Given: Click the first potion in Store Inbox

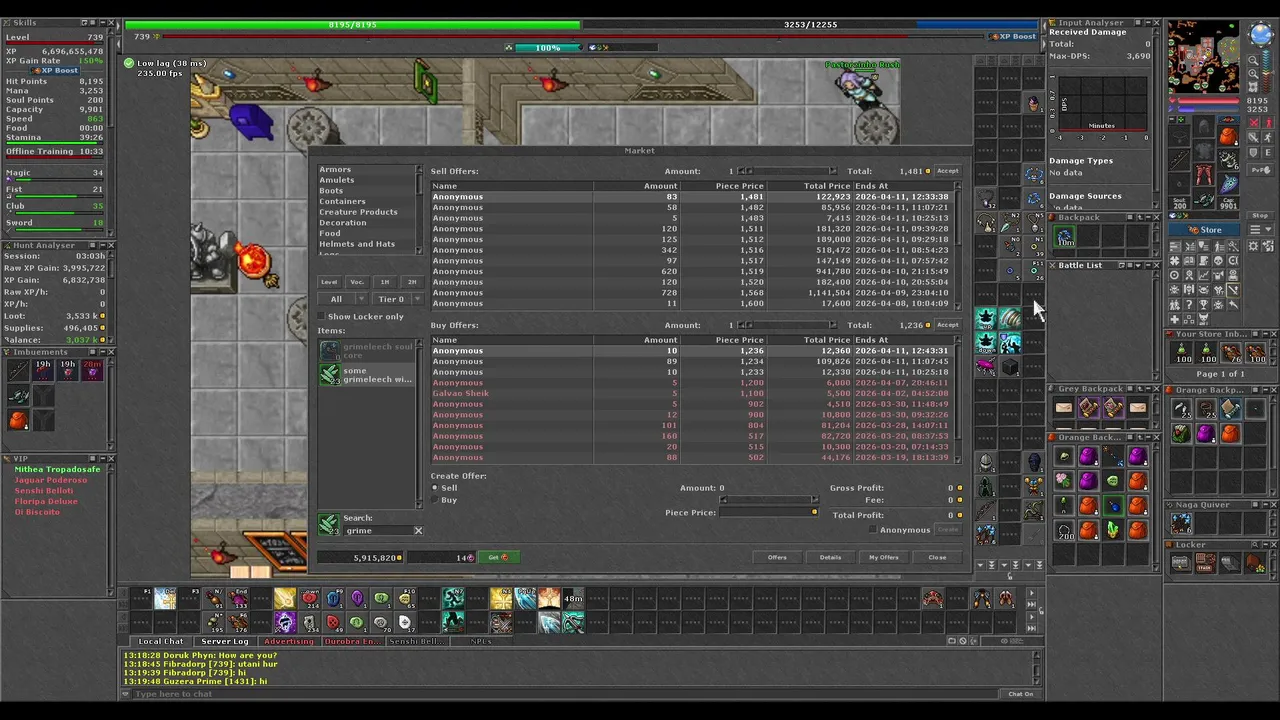Looking at the screenshot, I should [x=1183, y=353].
